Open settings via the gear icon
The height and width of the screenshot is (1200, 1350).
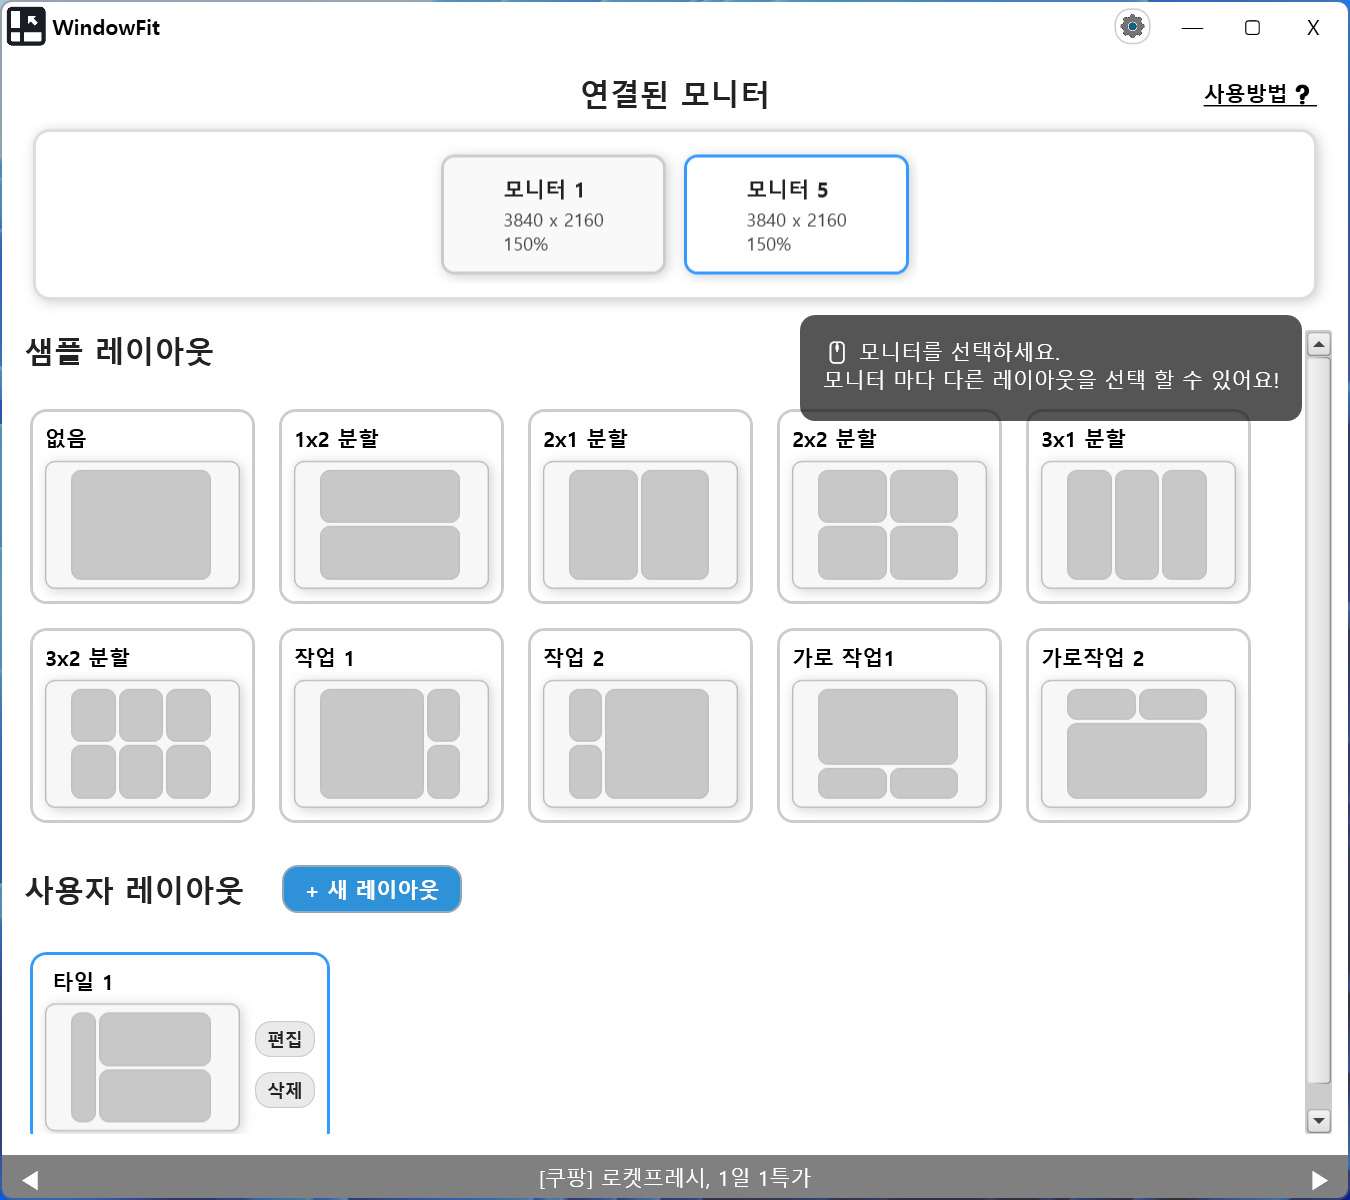[1132, 27]
